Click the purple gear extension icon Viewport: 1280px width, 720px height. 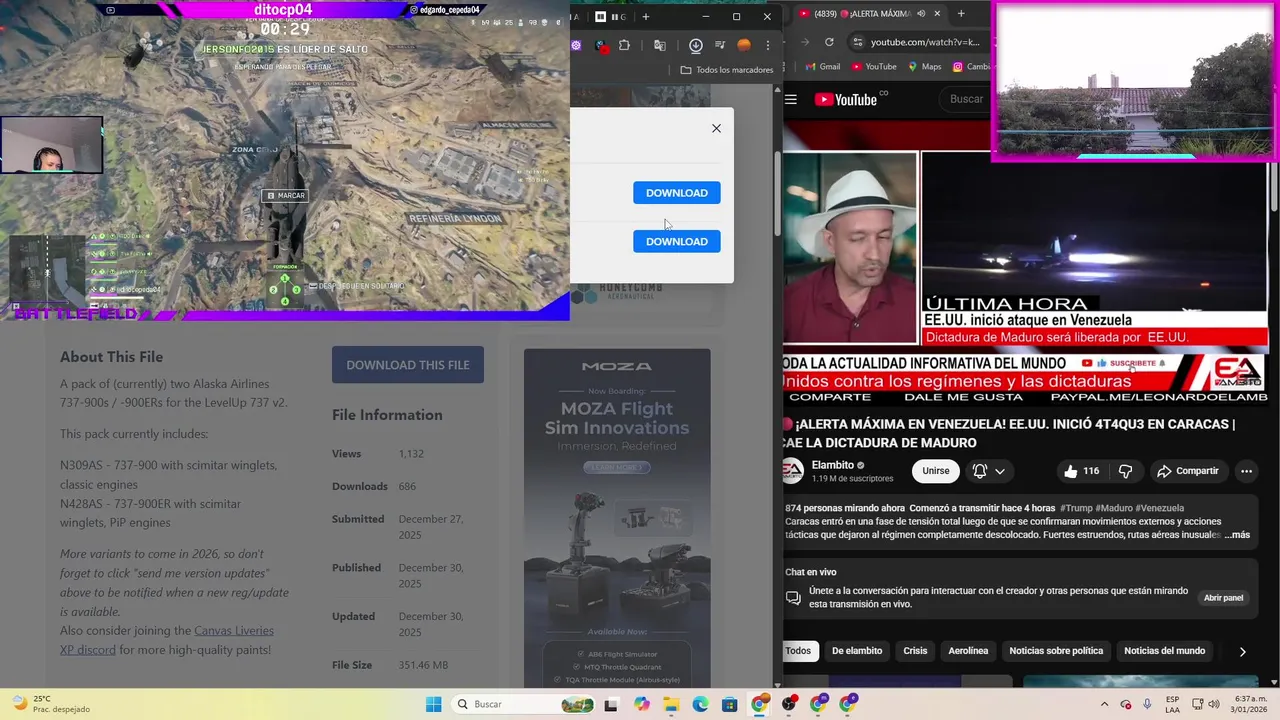click(x=576, y=45)
